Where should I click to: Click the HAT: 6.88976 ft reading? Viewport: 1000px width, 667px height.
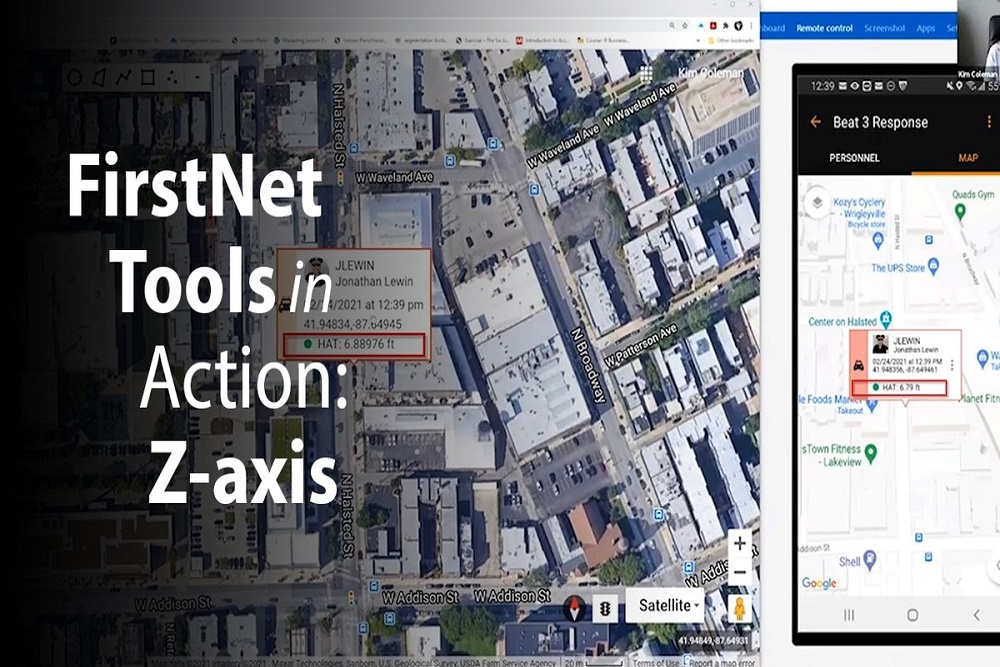point(354,344)
